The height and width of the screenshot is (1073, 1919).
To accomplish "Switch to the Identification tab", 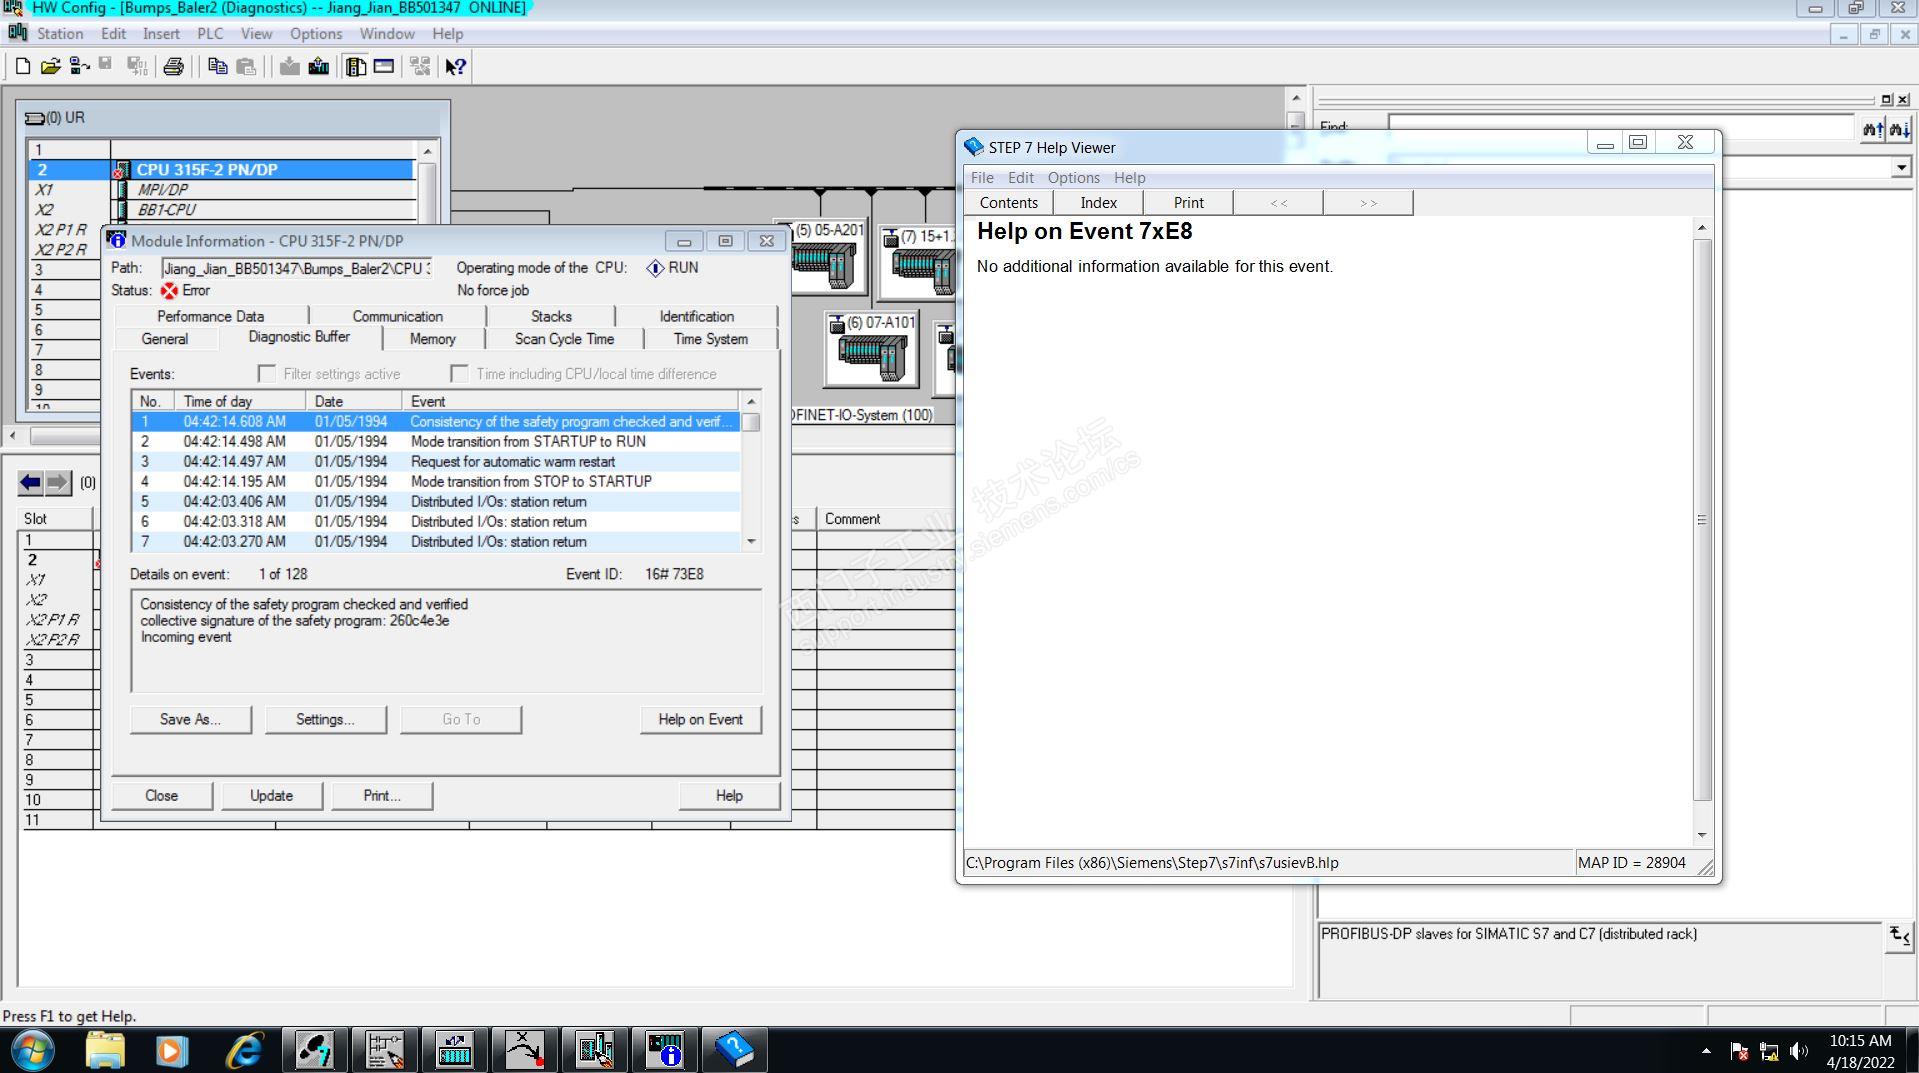I will 696,316.
